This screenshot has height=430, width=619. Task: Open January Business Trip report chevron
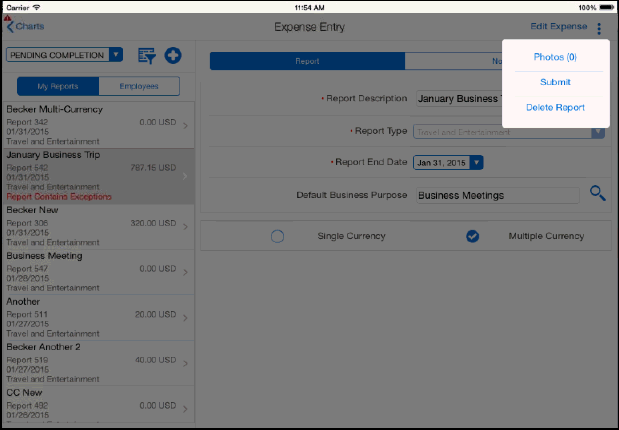coord(185,176)
